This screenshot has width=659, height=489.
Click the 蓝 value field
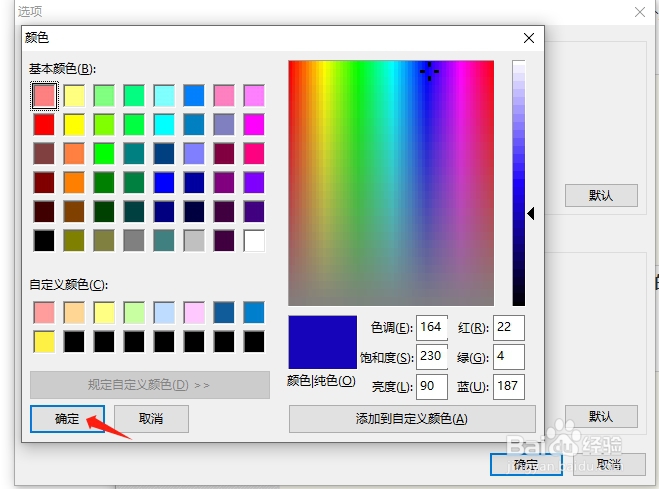(x=509, y=386)
